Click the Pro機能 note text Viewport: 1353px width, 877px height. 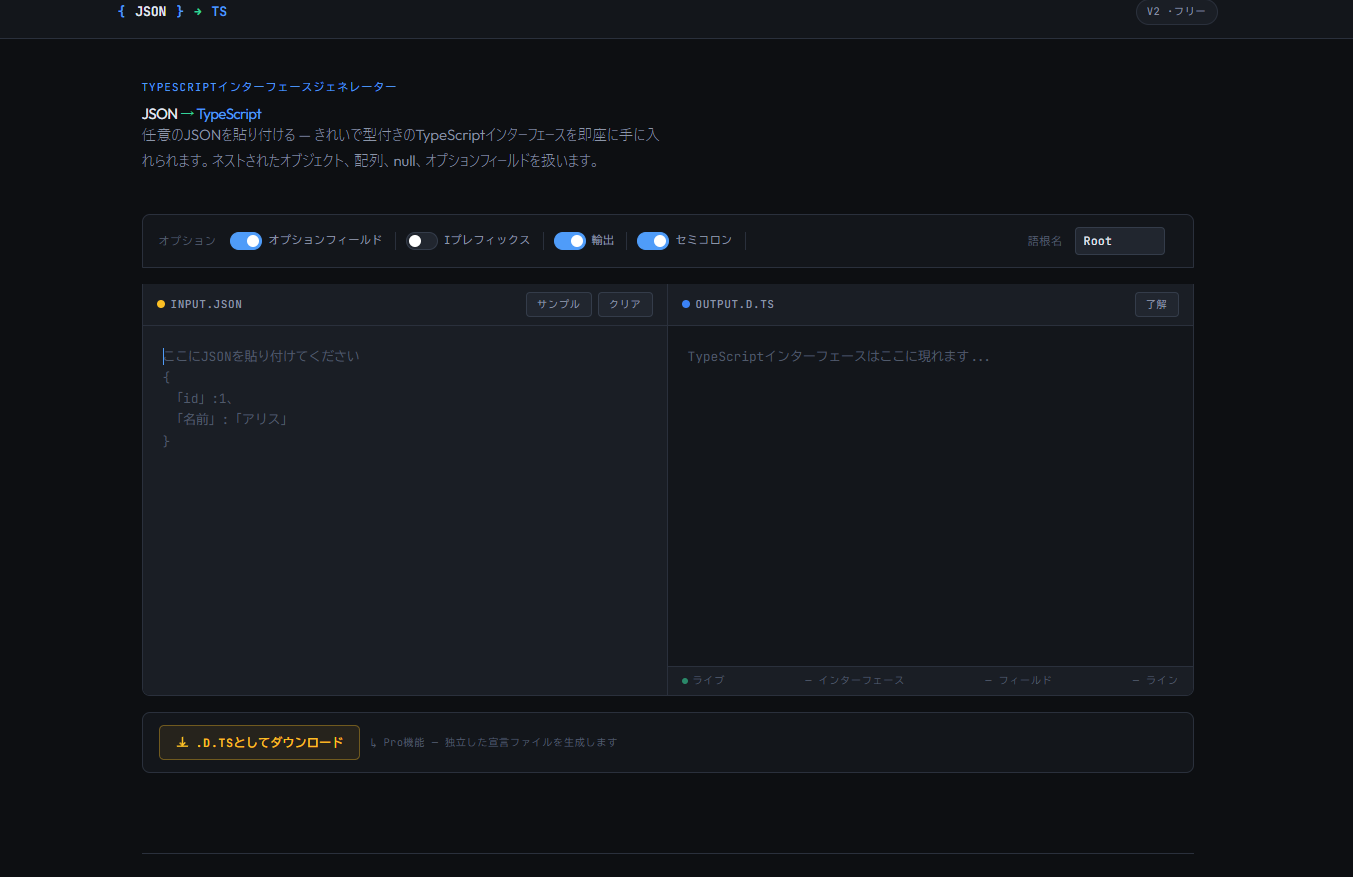[x=493, y=743]
